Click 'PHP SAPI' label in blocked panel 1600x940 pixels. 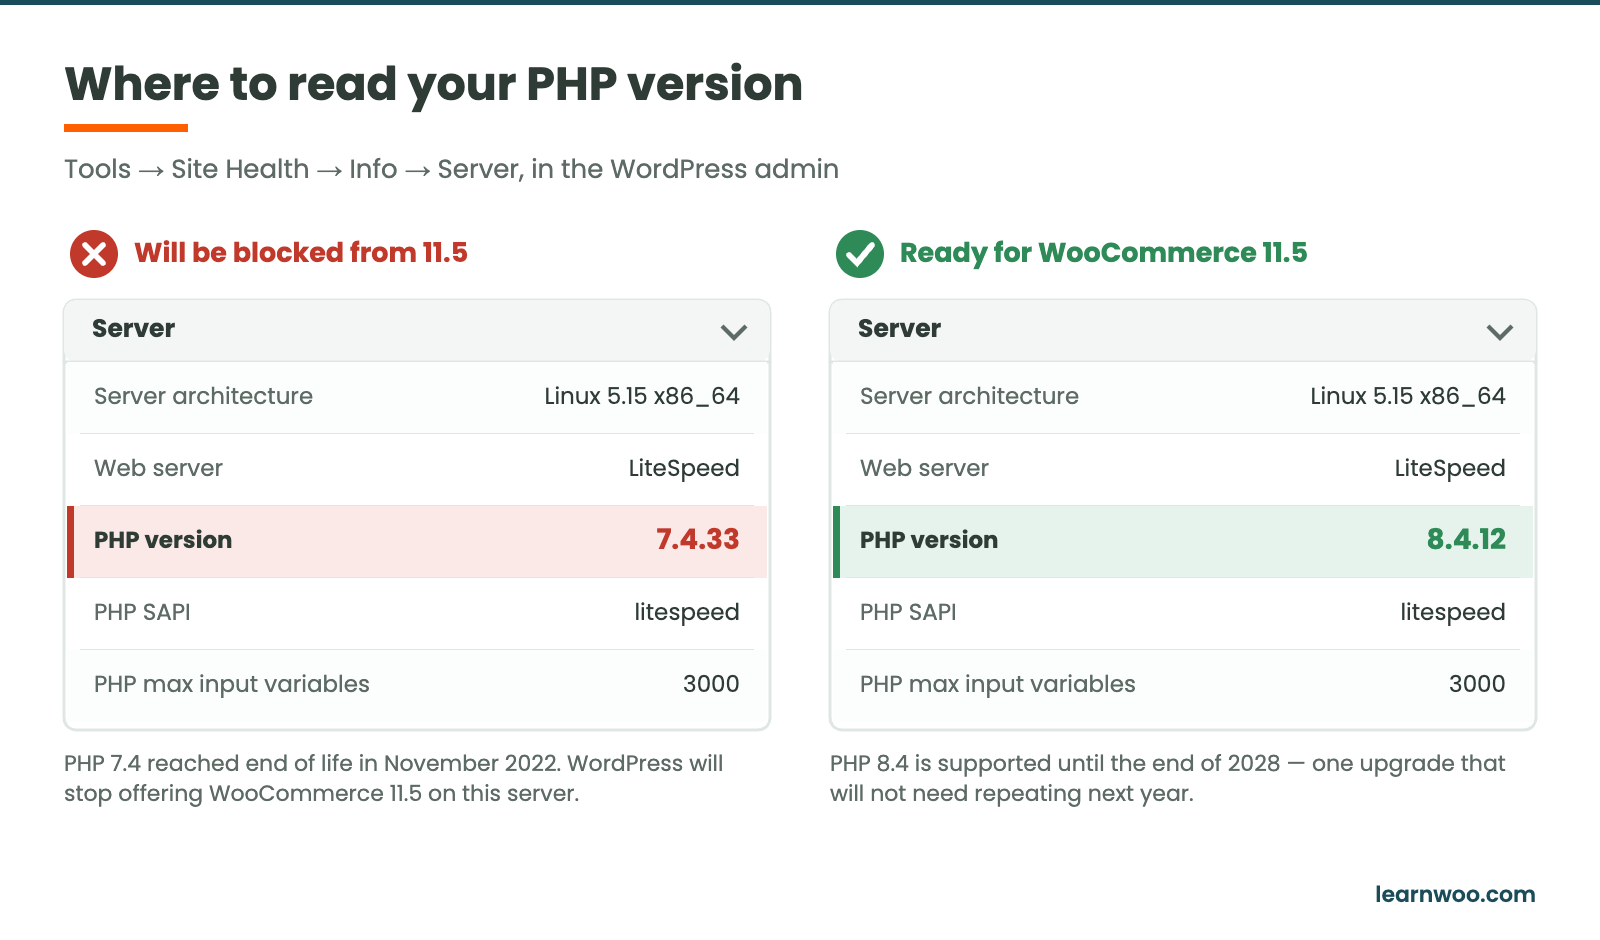click(x=142, y=612)
